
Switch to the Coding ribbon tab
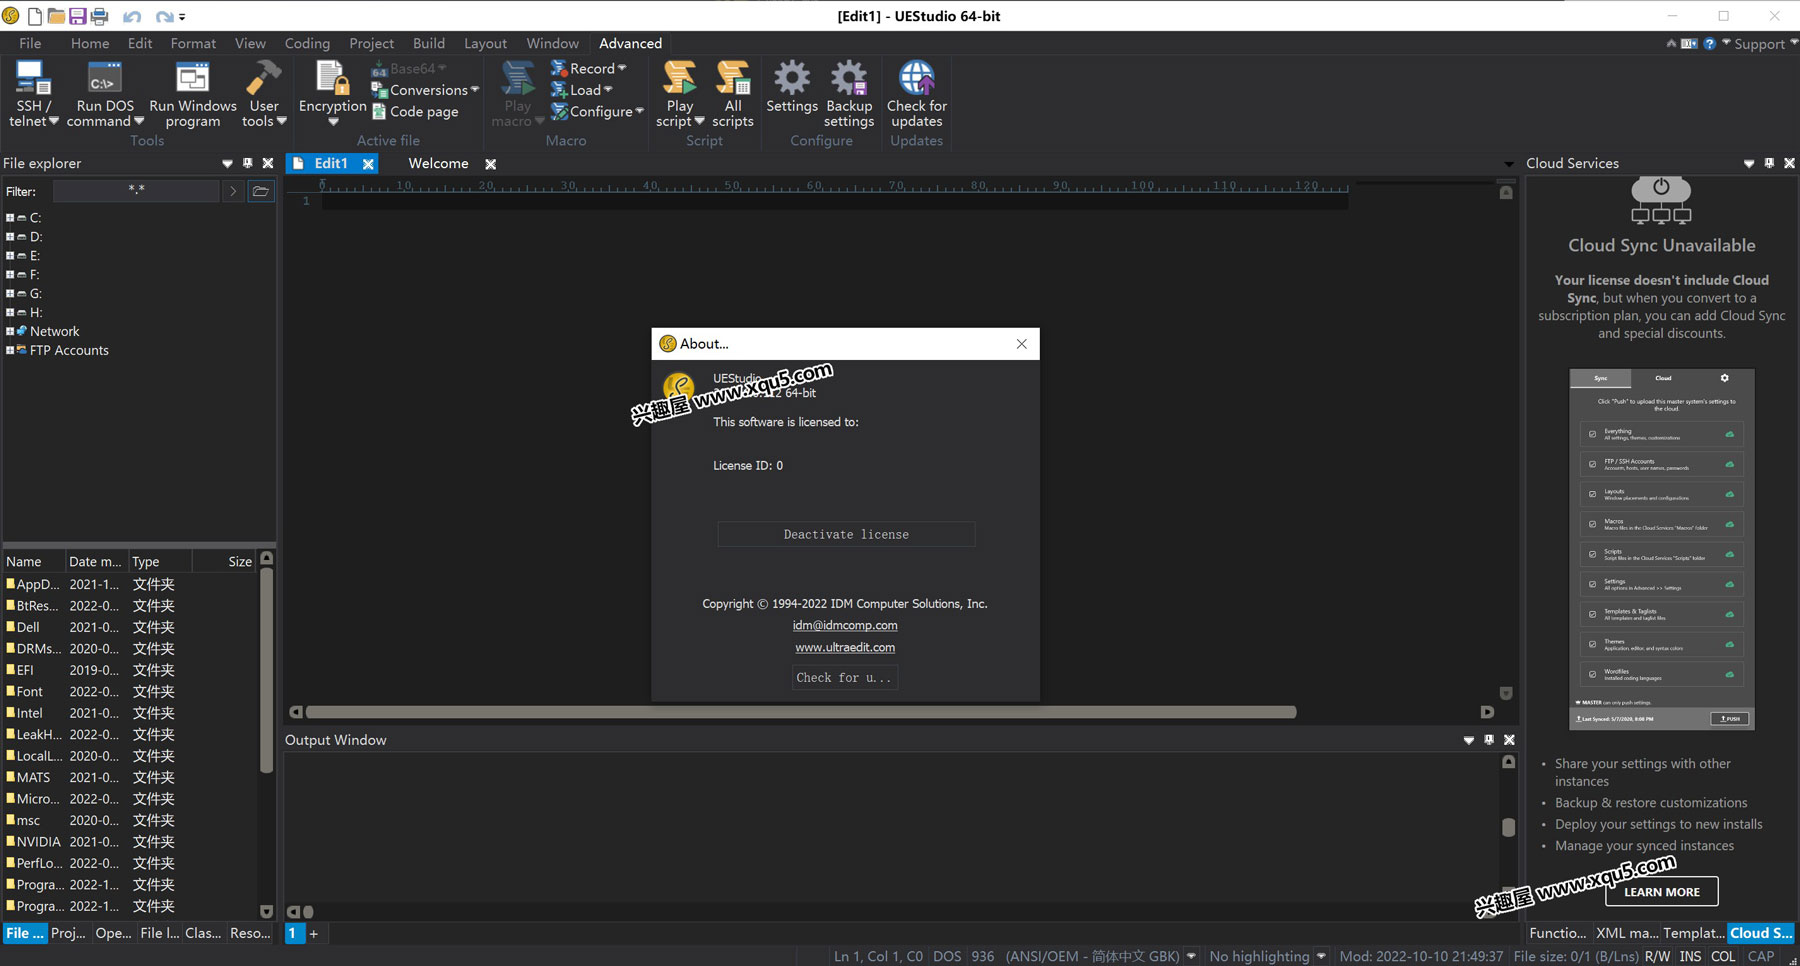[x=307, y=43]
